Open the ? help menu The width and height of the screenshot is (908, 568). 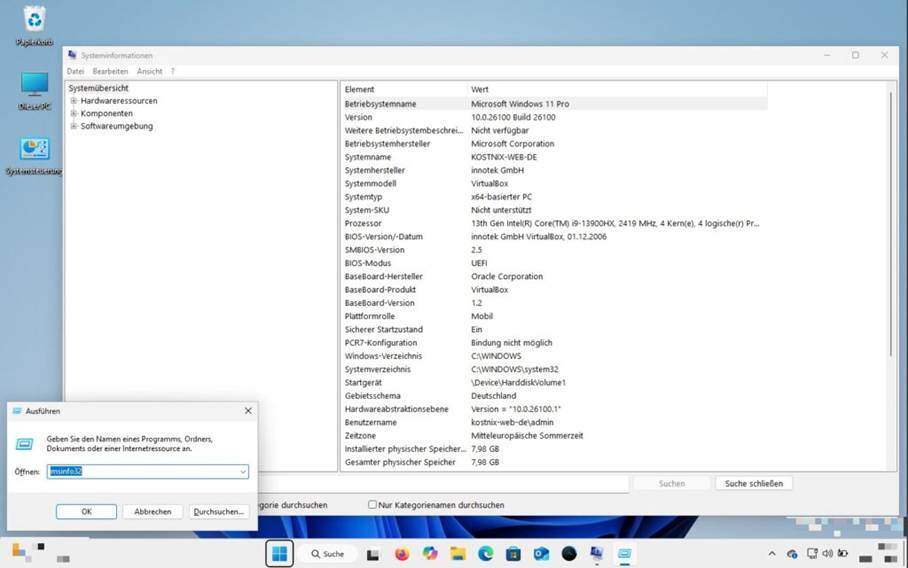[173, 71]
